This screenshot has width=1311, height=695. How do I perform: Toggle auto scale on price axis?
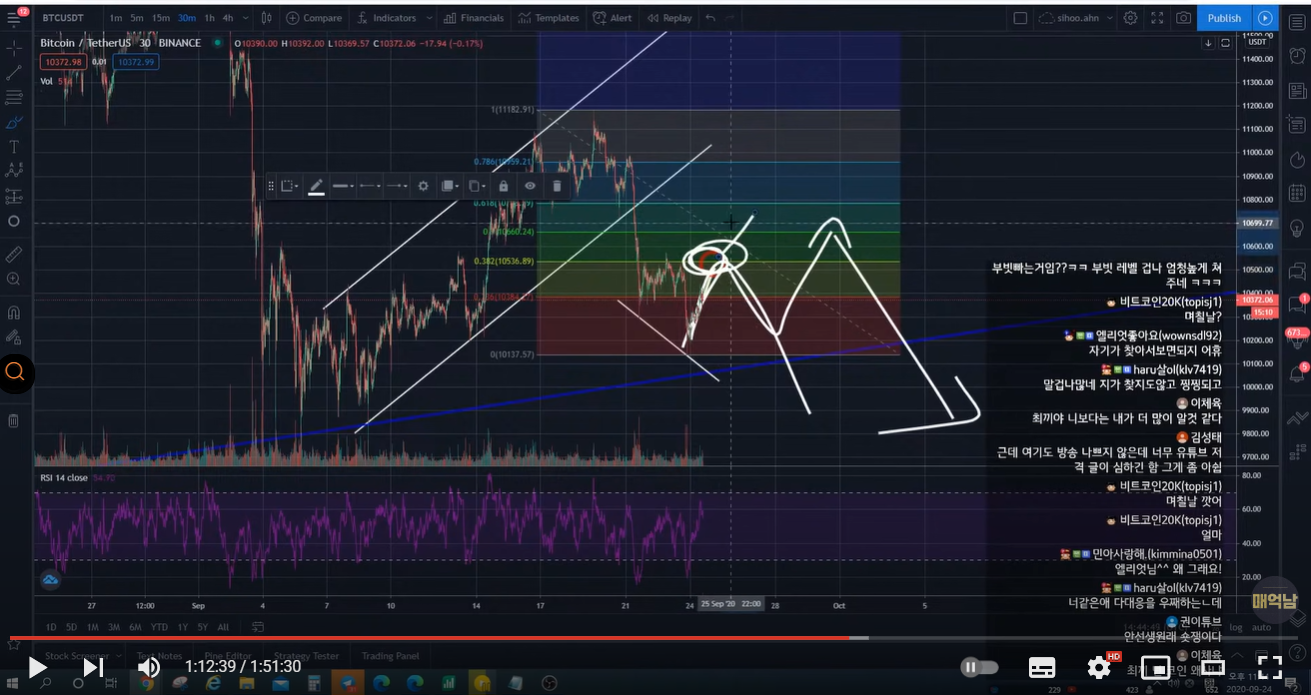pos(1262,627)
